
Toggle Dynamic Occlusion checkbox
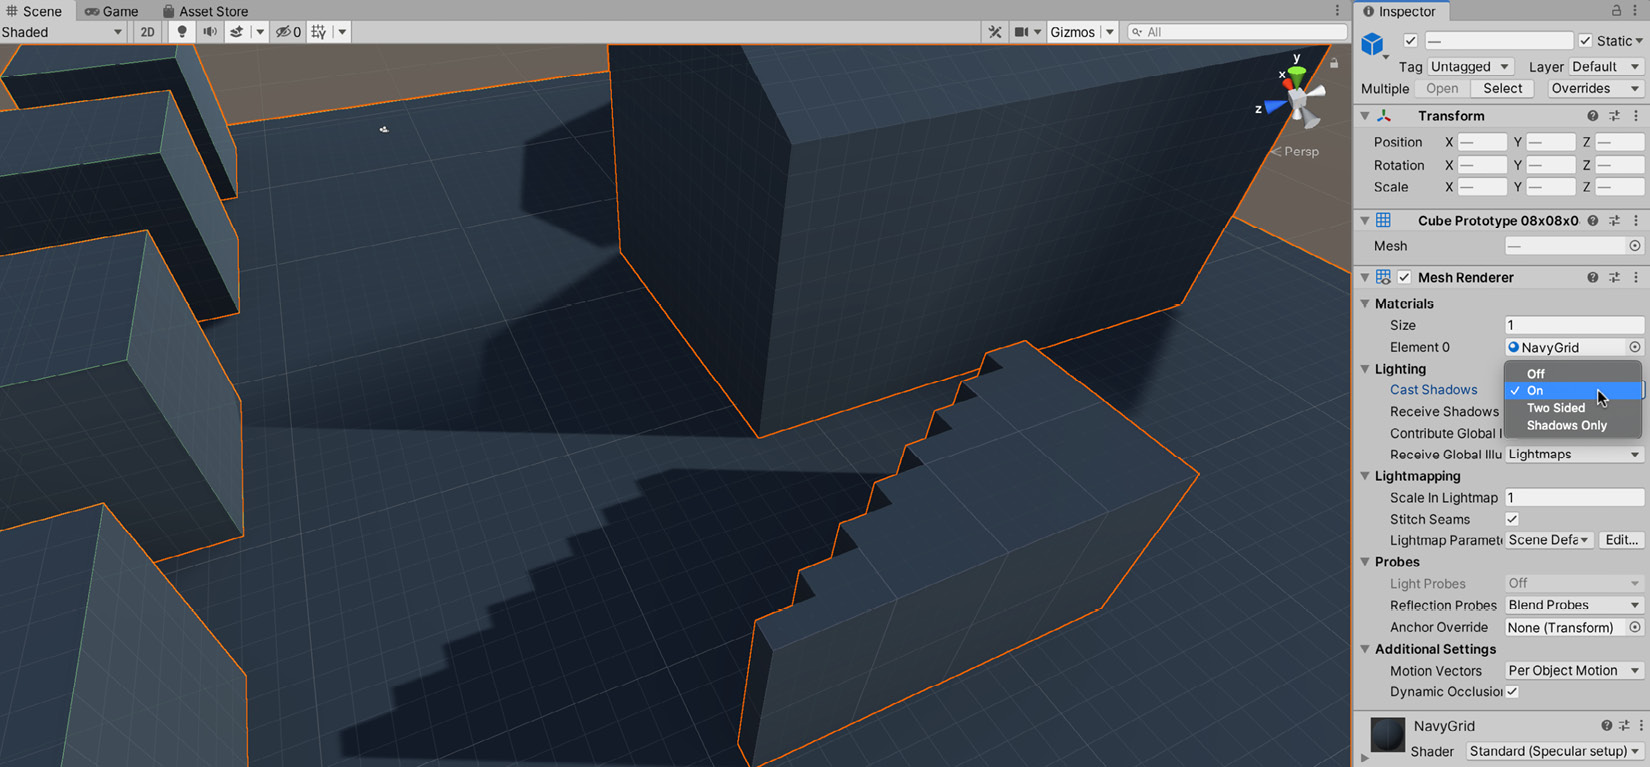(x=1512, y=691)
